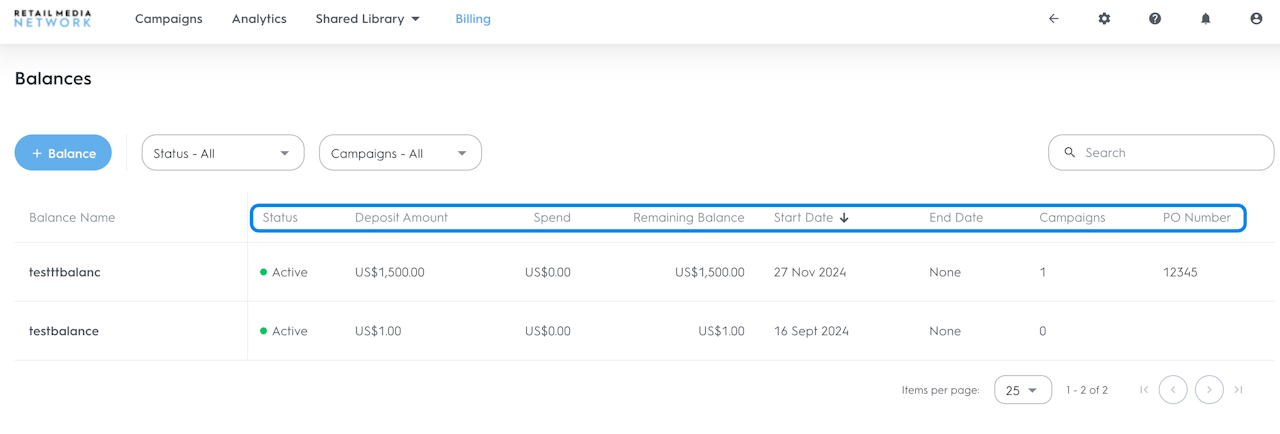Image resolution: width=1280 pixels, height=434 pixels.
Task: Click the add Balance button
Action: (x=63, y=153)
